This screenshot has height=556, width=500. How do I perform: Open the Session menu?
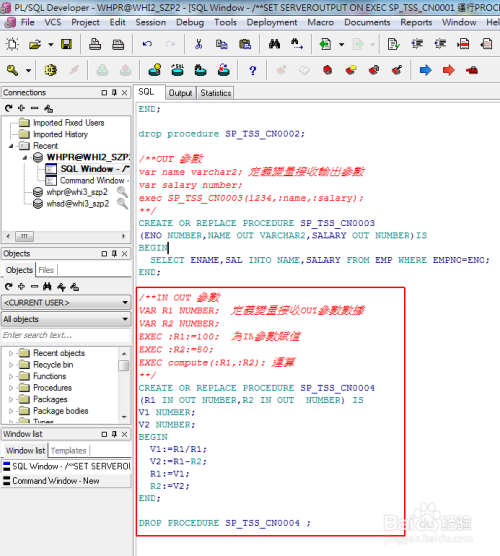click(x=151, y=22)
